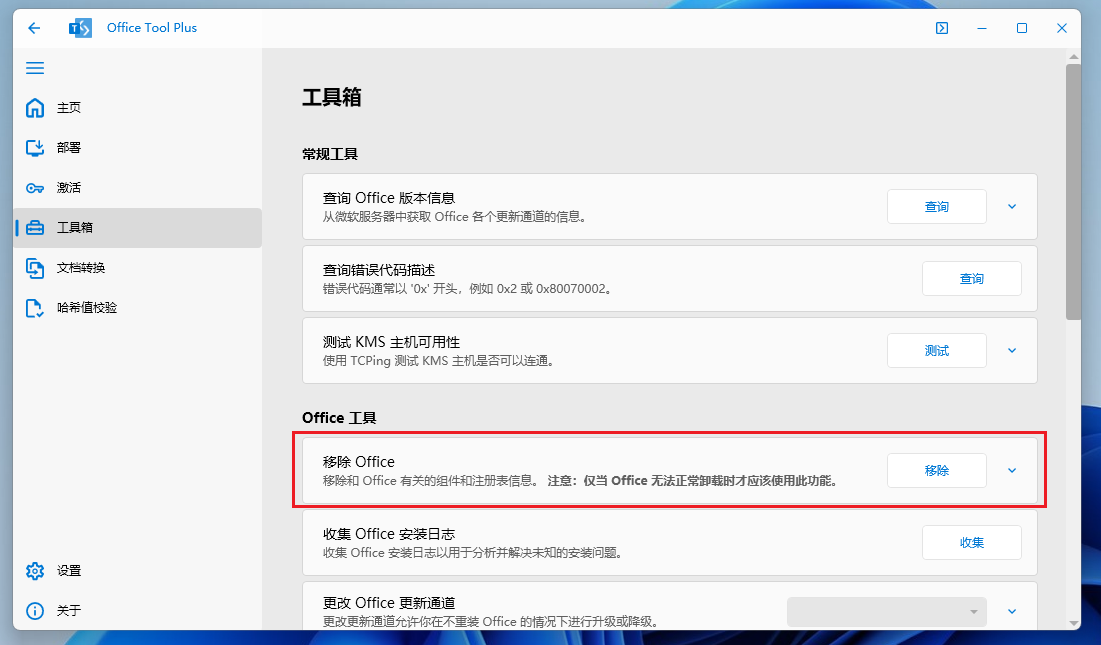Click the vertical scrollbar thumb
Screen dimensions: 1101x645
1073,192
